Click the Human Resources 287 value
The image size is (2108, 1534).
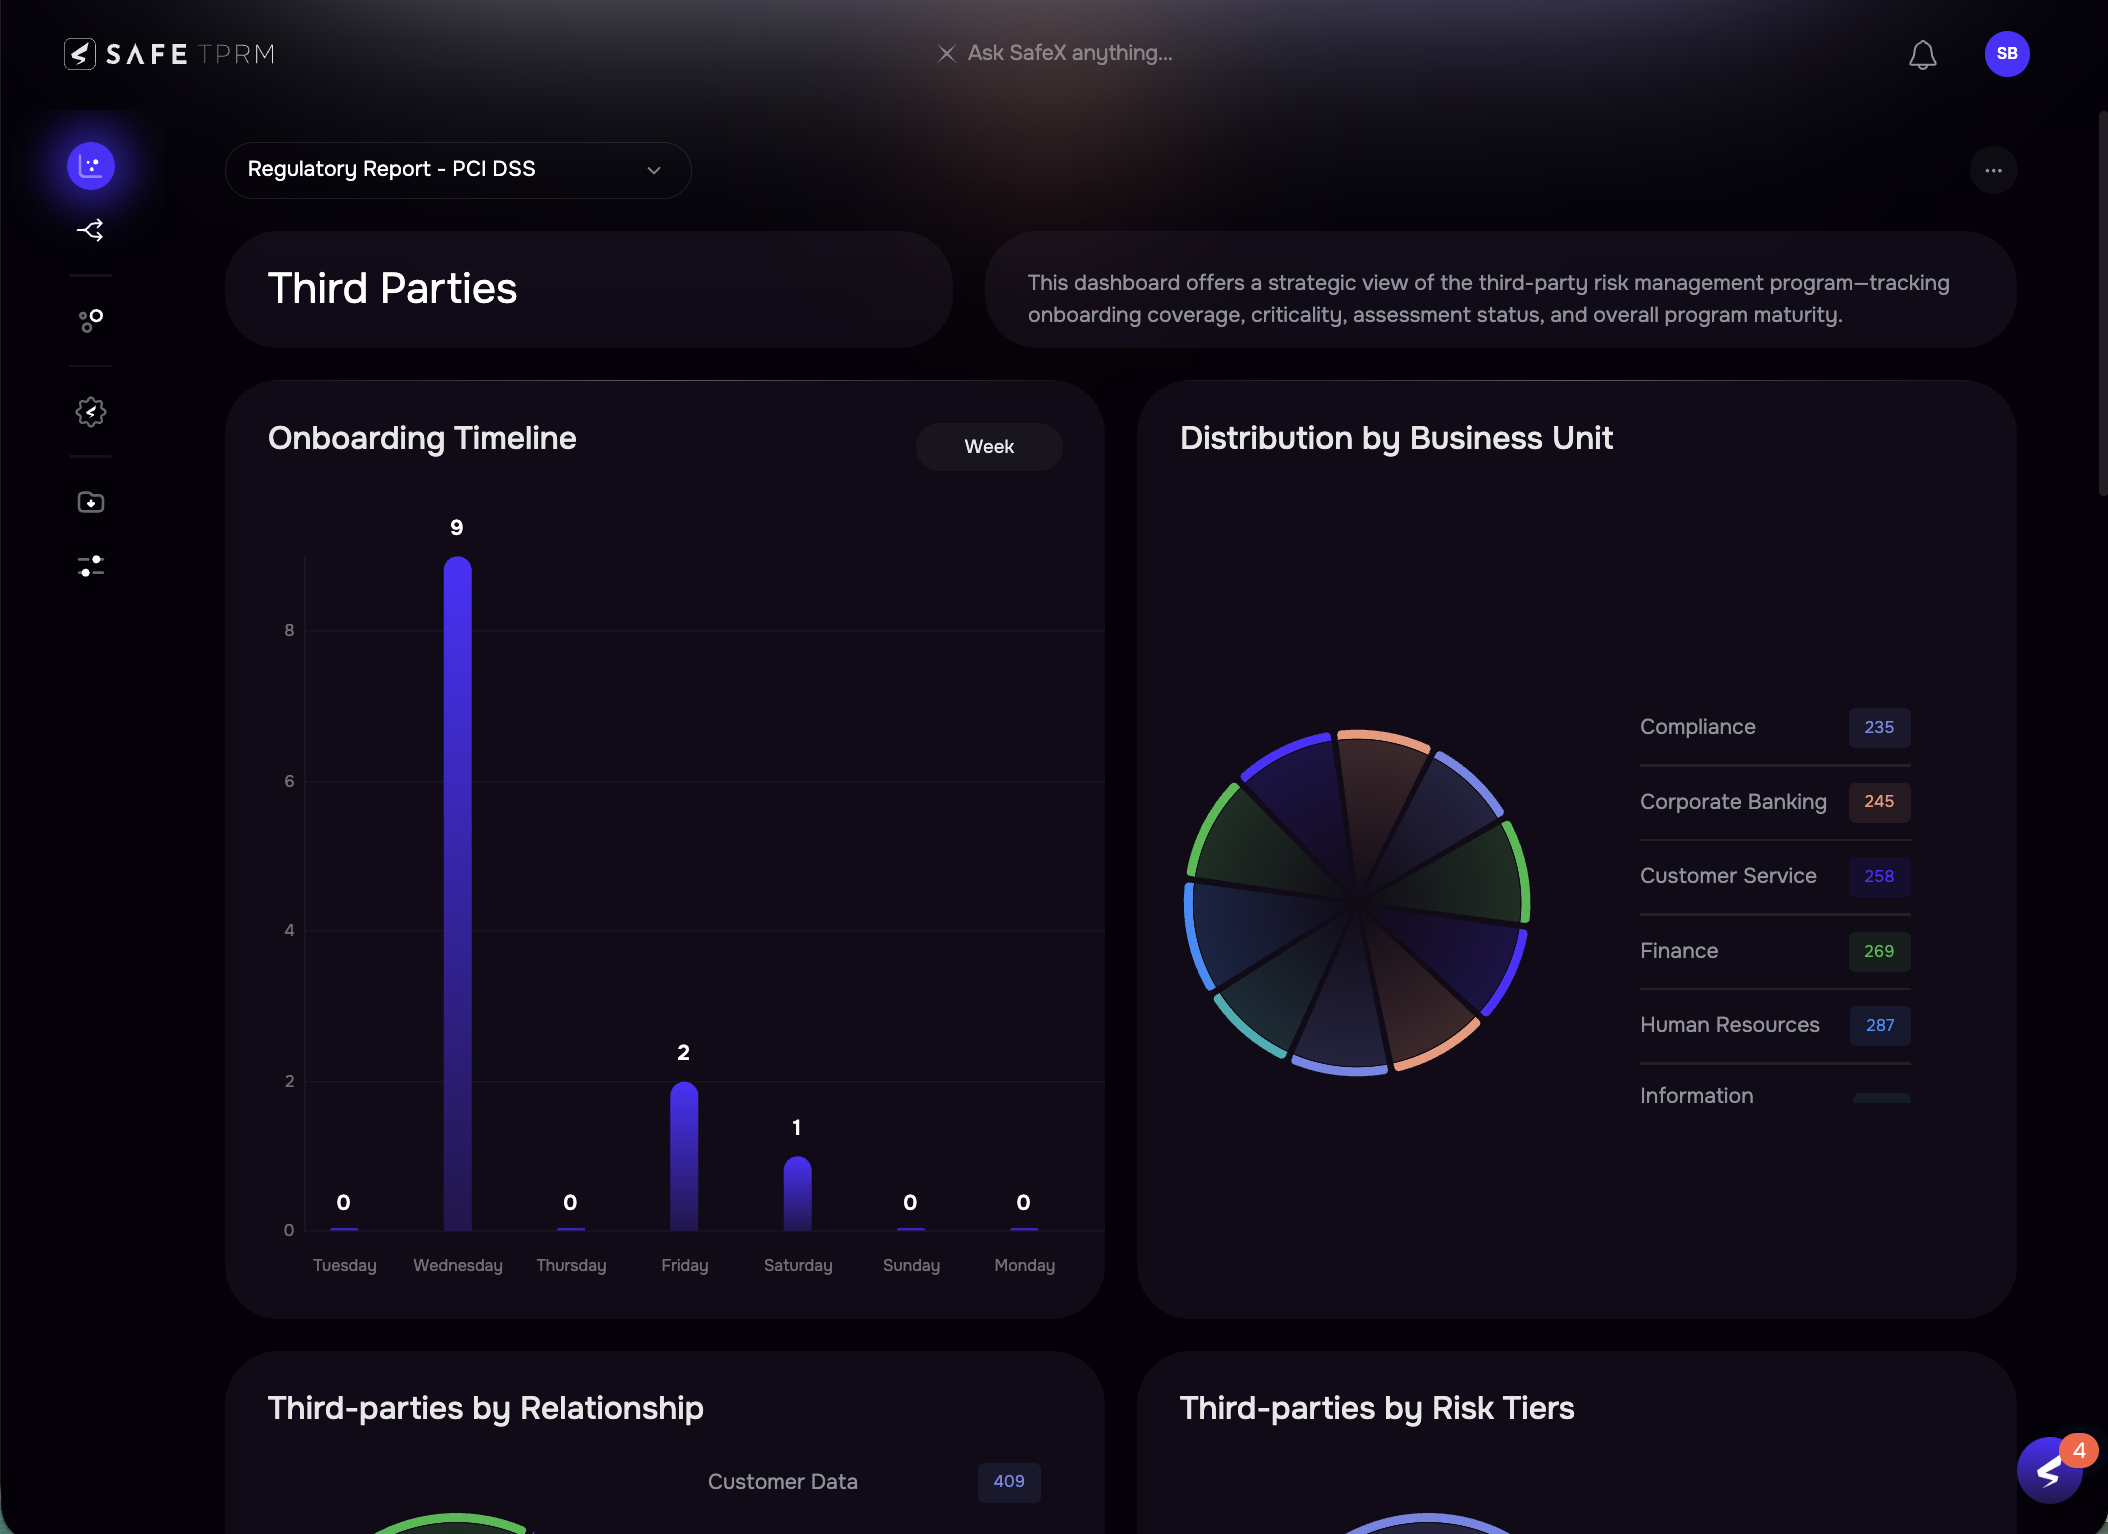pos(1878,1025)
